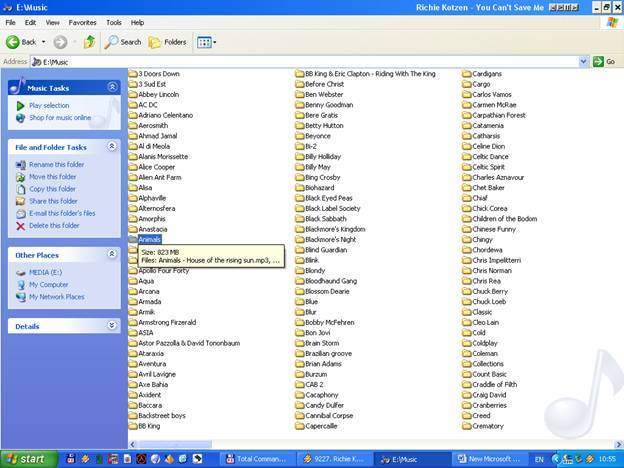Expand the Details panel
Screen dimensions: 624x468
tap(111, 325)
